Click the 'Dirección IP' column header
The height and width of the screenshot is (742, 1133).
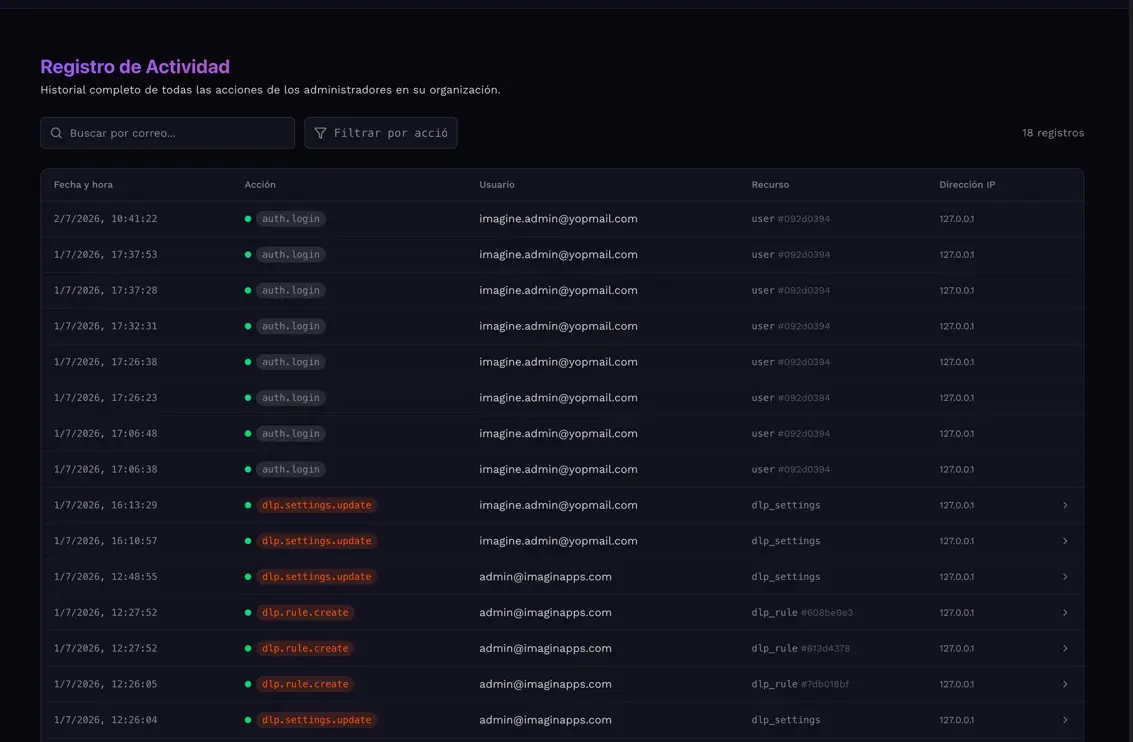coord(967,185)
